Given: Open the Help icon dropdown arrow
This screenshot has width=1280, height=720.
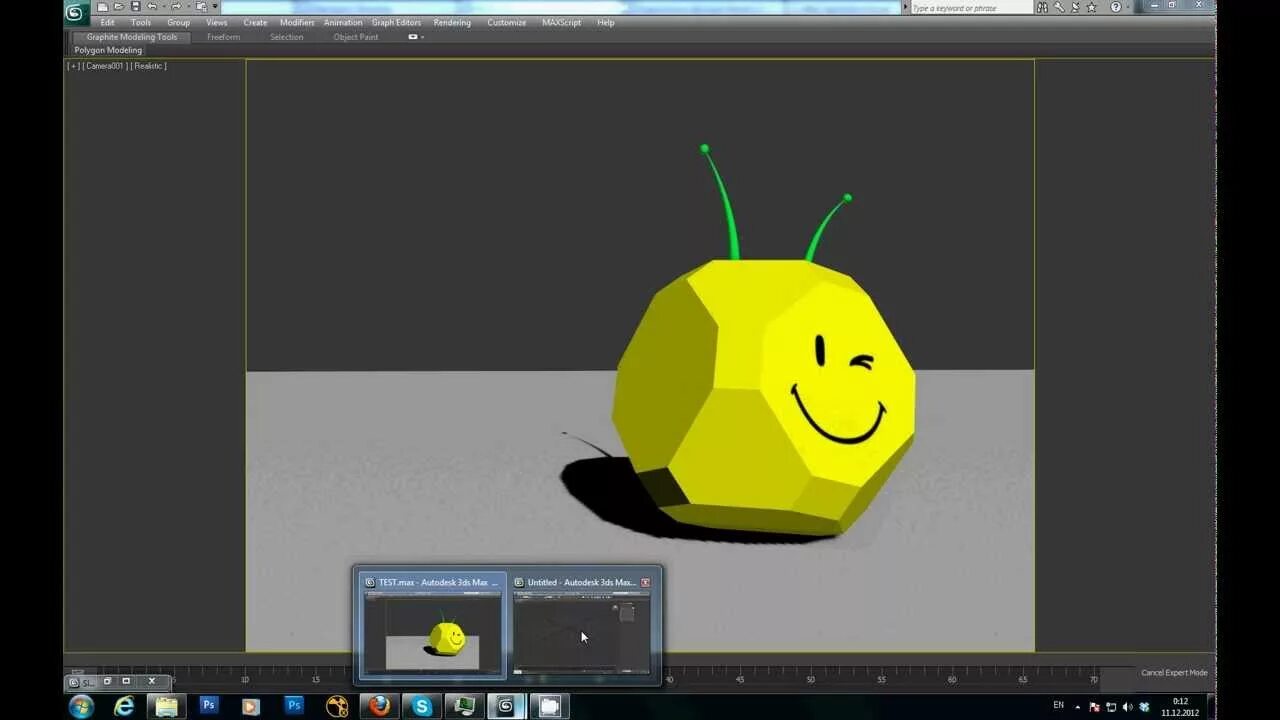Looking at the screenshot, I should click(x=1128, y=7).
